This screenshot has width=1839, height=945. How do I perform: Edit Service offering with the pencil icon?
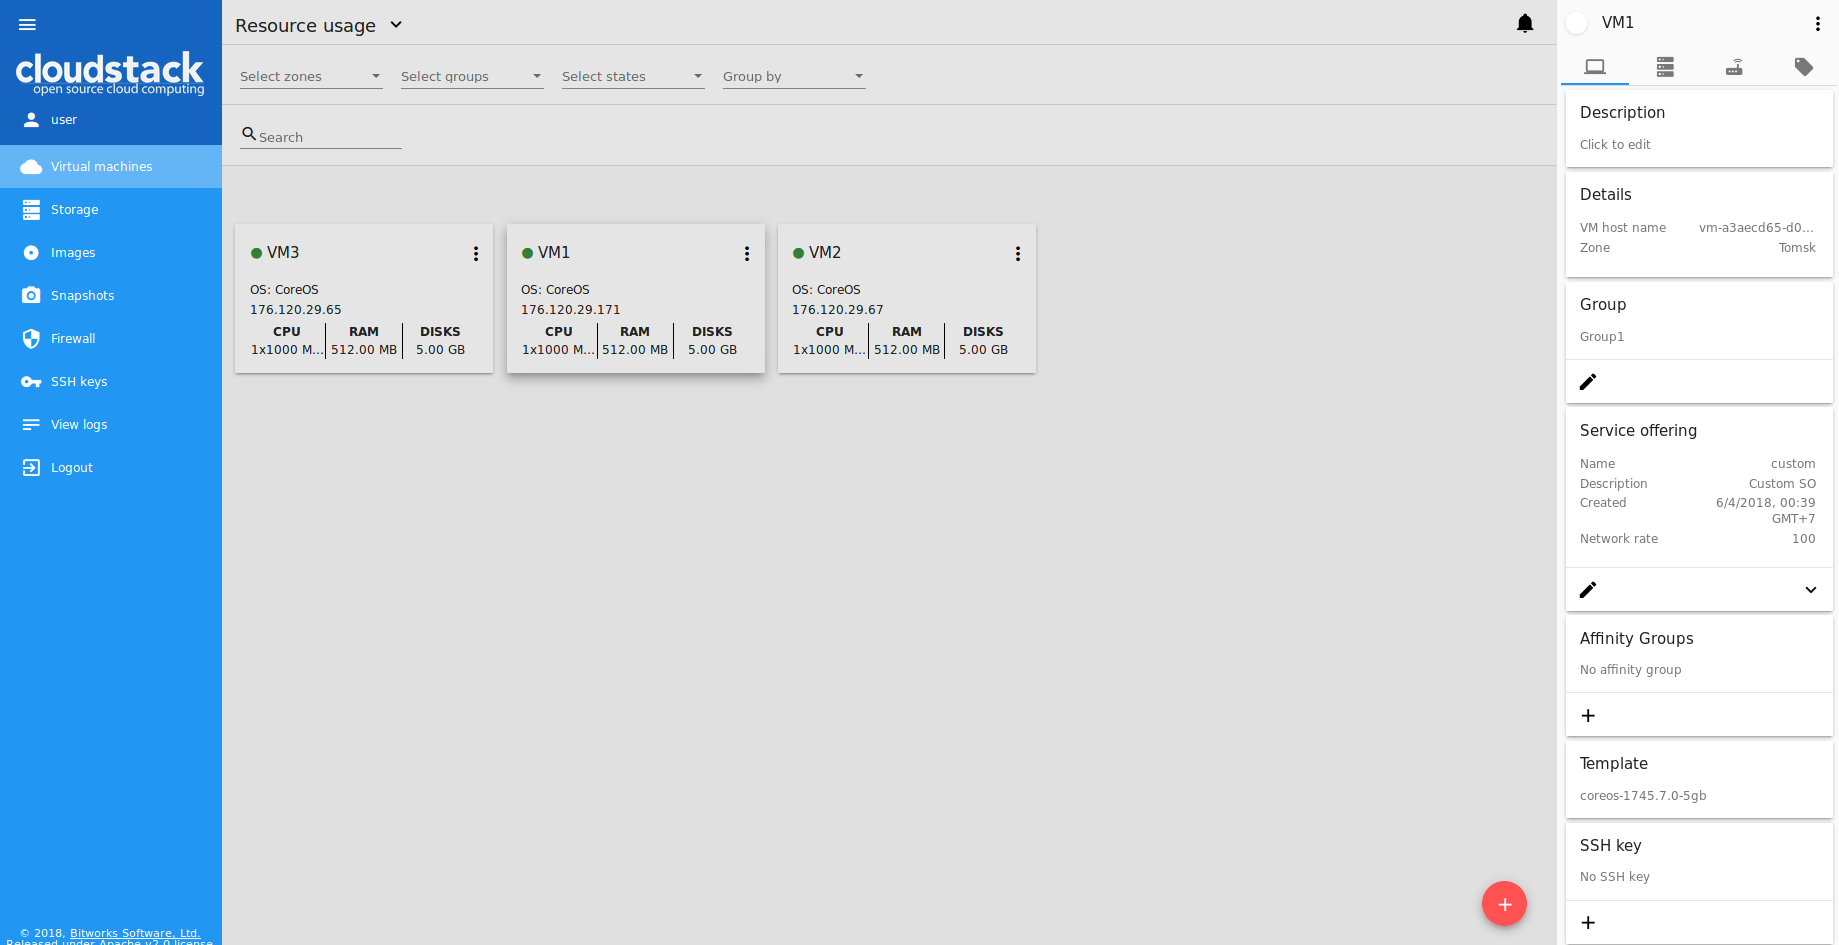click(x=1588, y=590)
